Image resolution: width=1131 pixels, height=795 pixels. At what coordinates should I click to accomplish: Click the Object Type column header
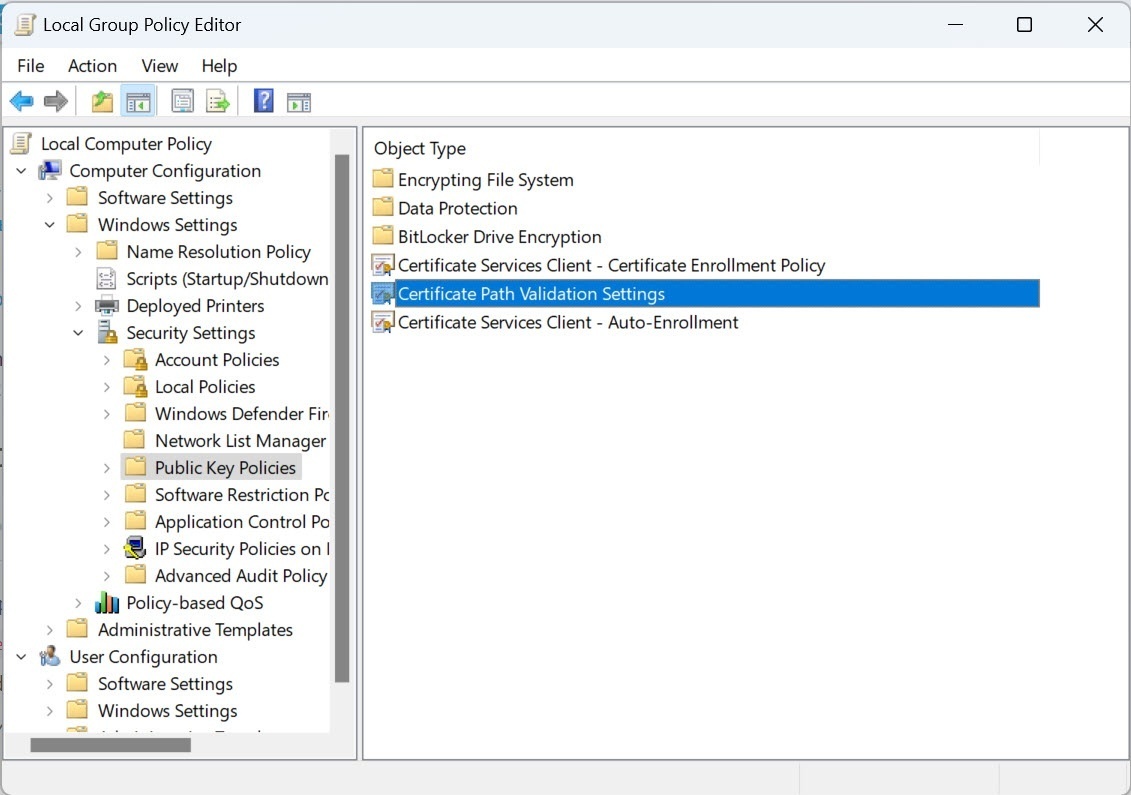(420, 148)
